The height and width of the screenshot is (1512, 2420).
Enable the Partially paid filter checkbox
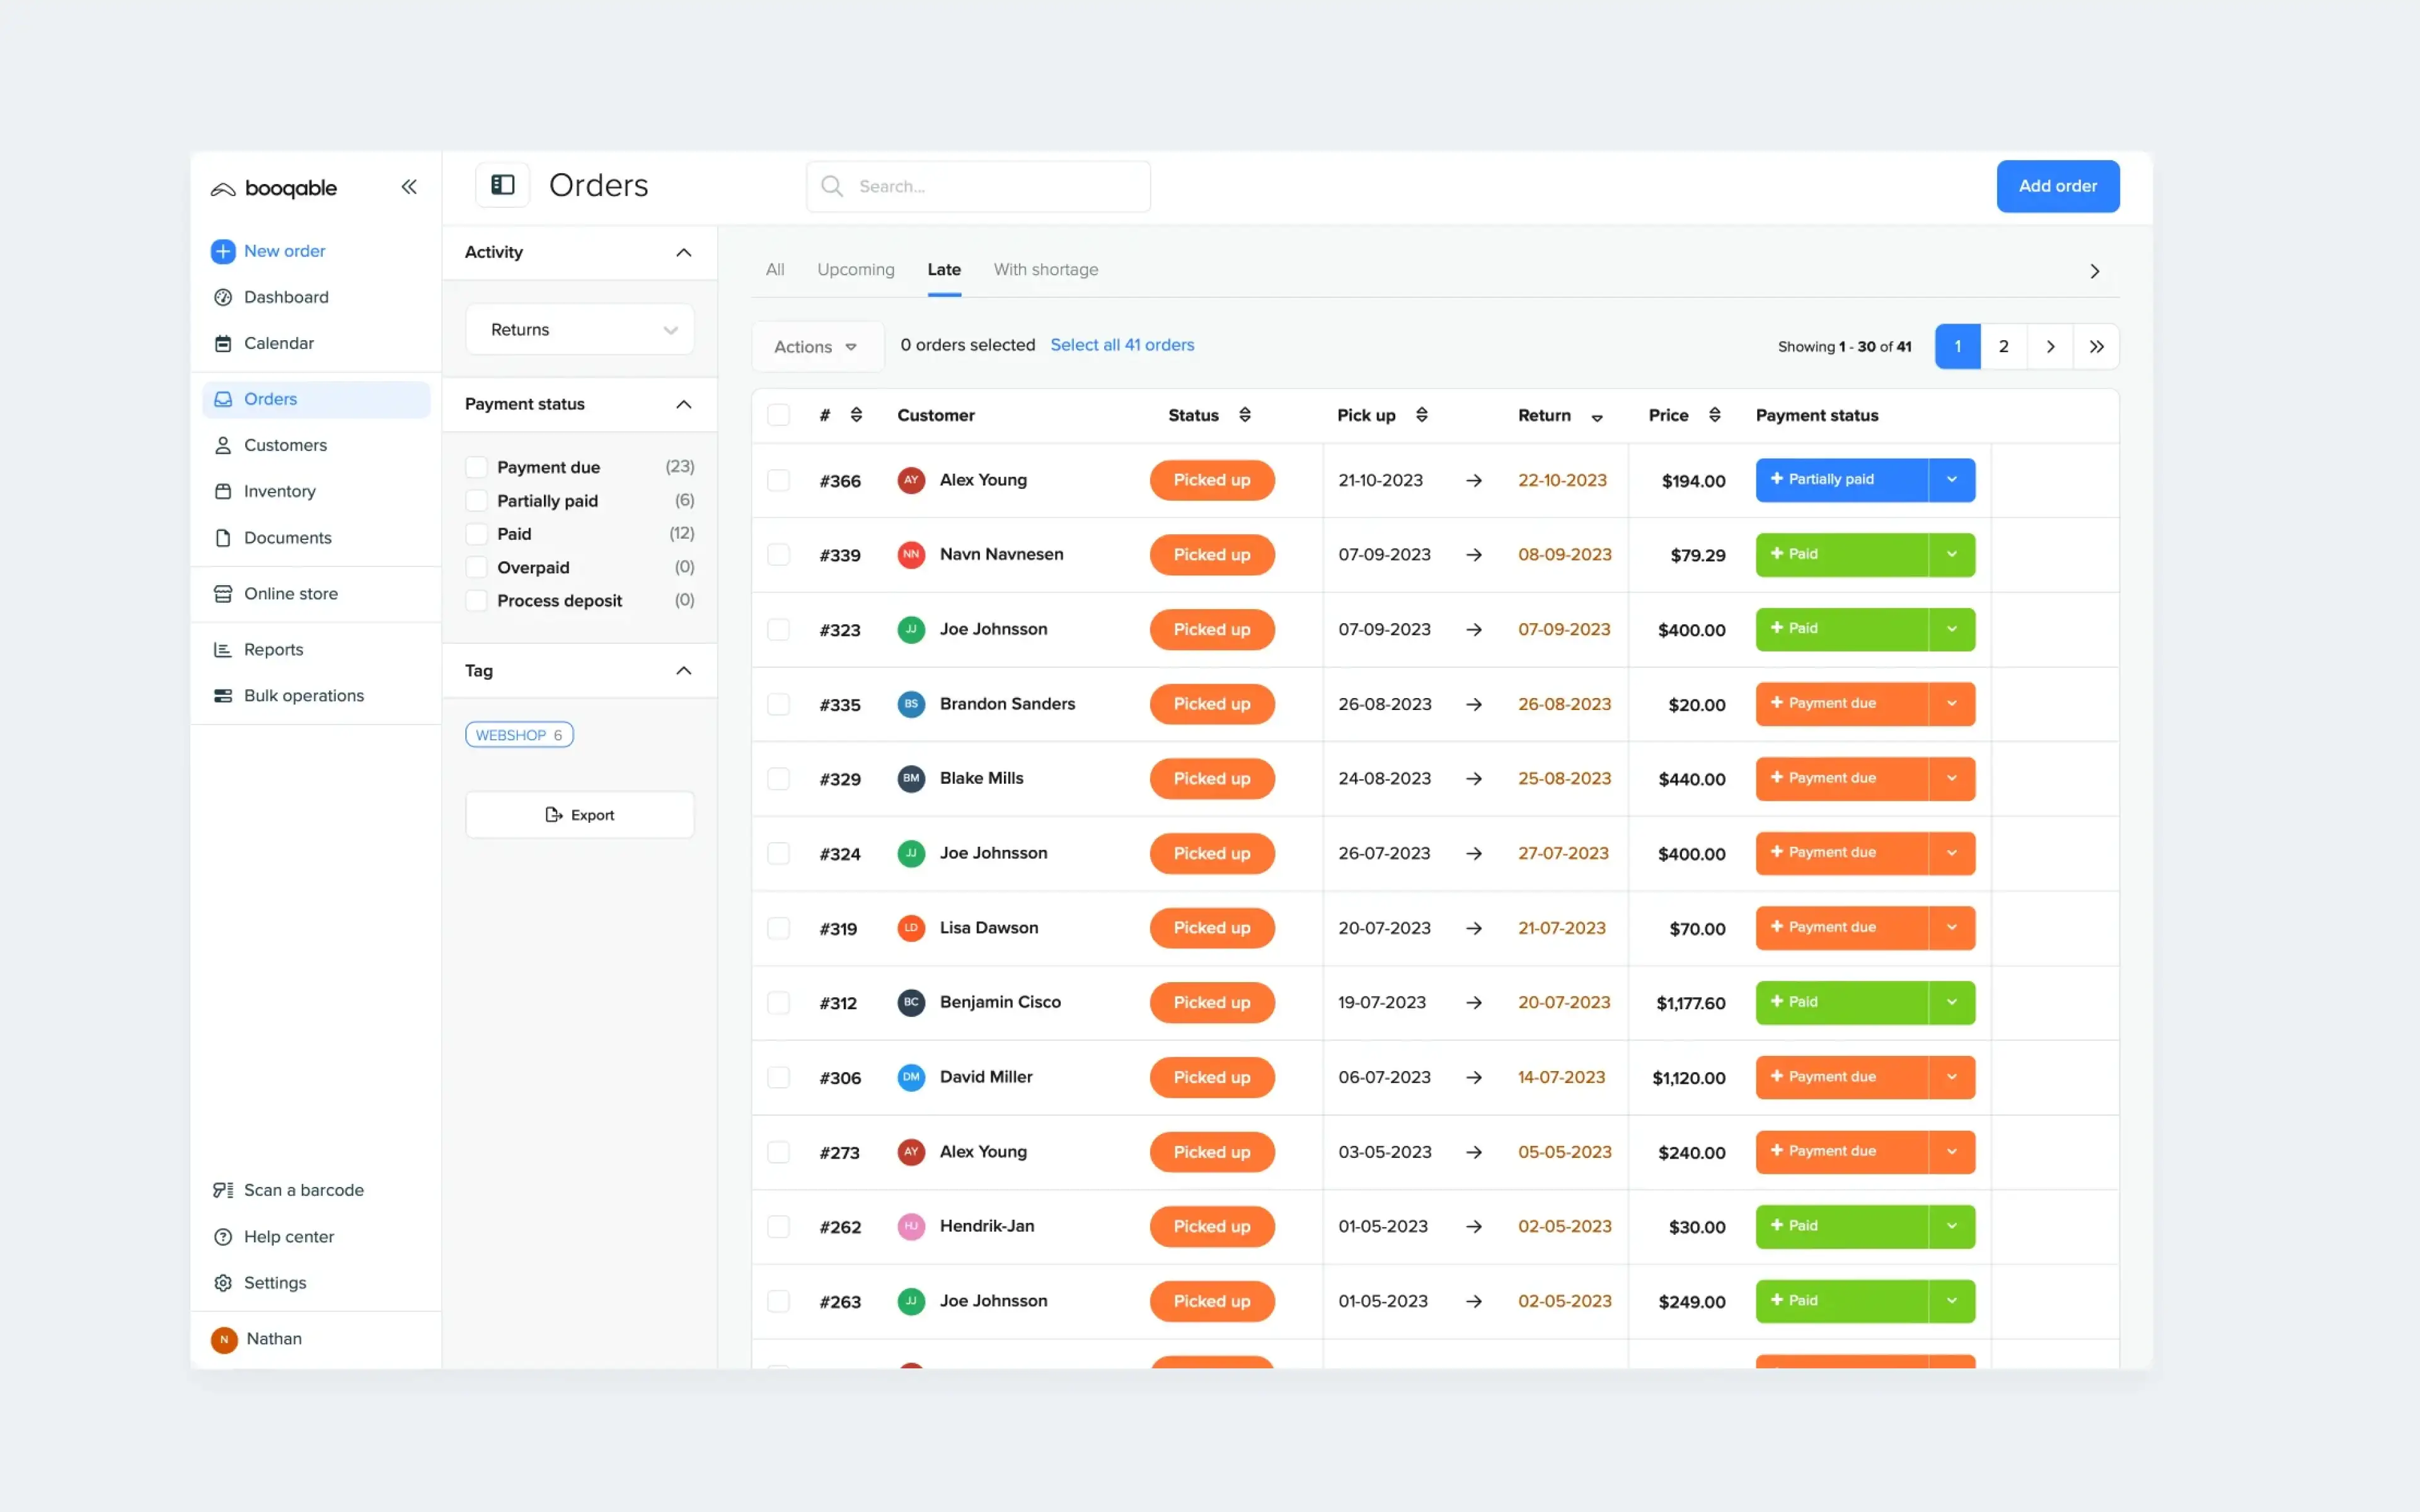click(x=477, y=501)
